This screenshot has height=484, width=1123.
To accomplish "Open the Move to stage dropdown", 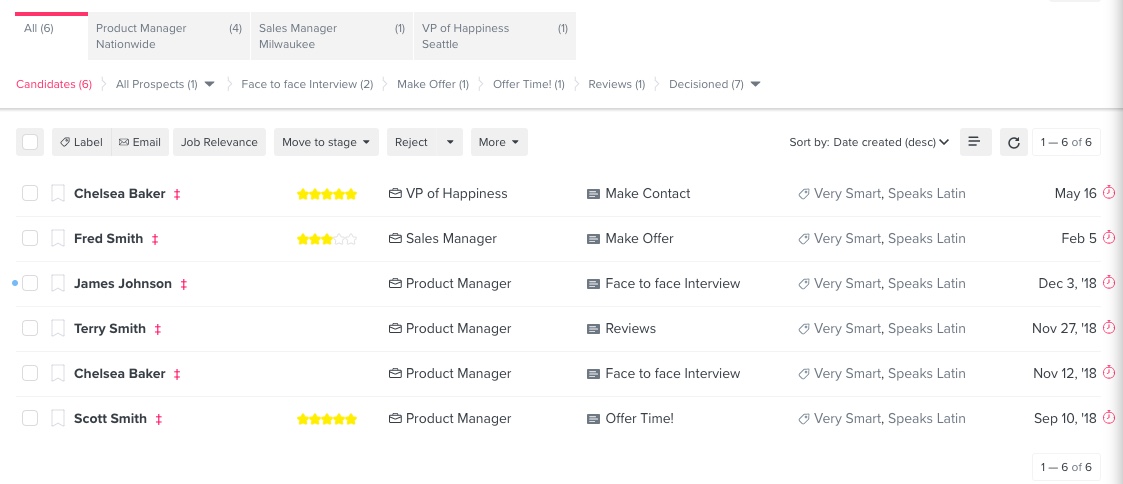I will click(327, 143).
